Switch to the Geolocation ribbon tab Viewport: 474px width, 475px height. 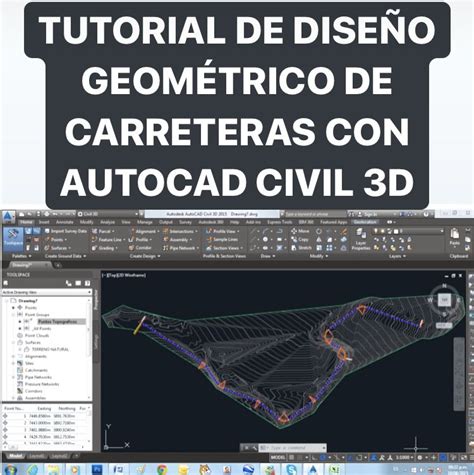[x=365, y=222]
